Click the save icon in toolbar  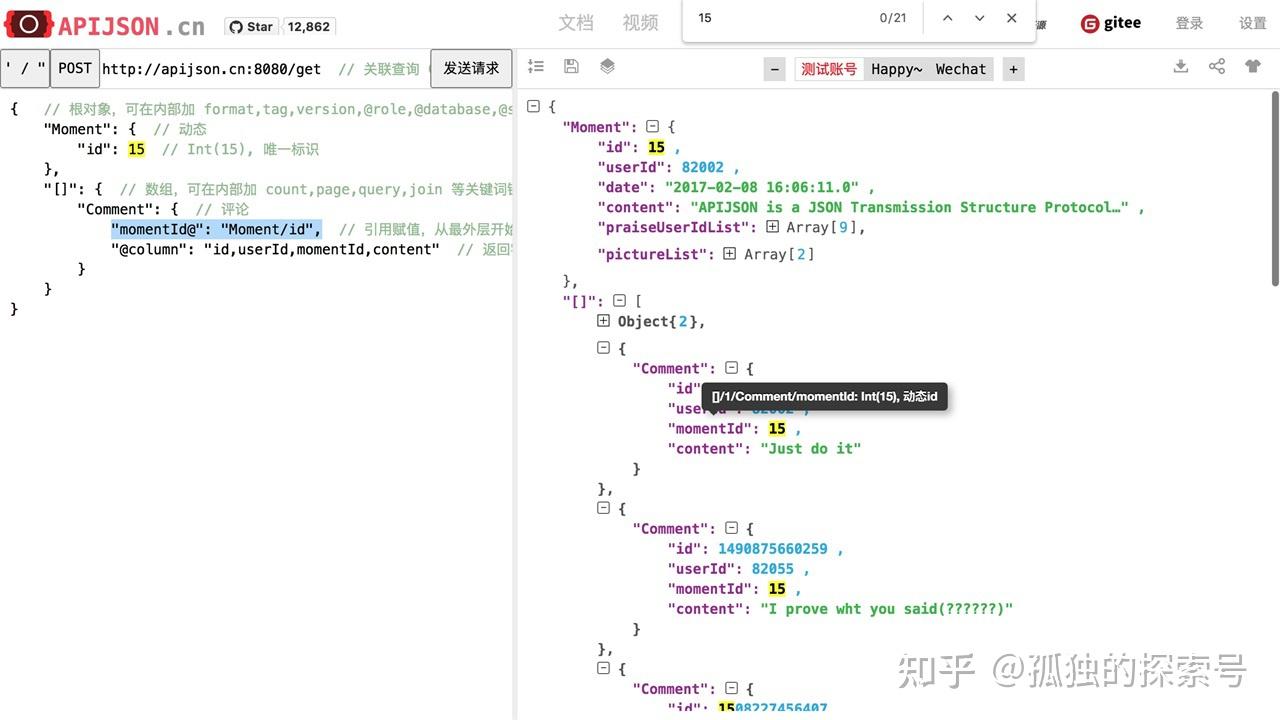pos(571,66)
